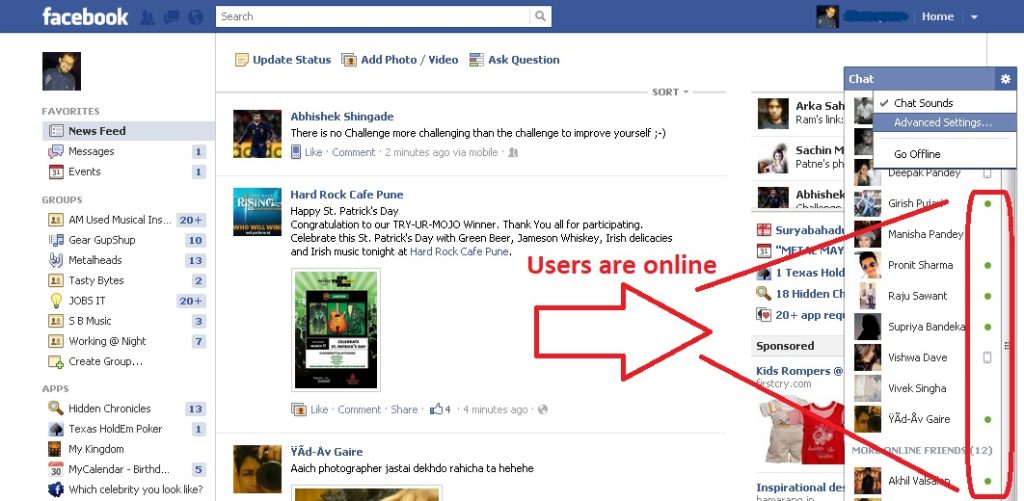1024x501 pixels.
Task: Open the SORT dropdown on news feed
Action: tap(671, 92)
